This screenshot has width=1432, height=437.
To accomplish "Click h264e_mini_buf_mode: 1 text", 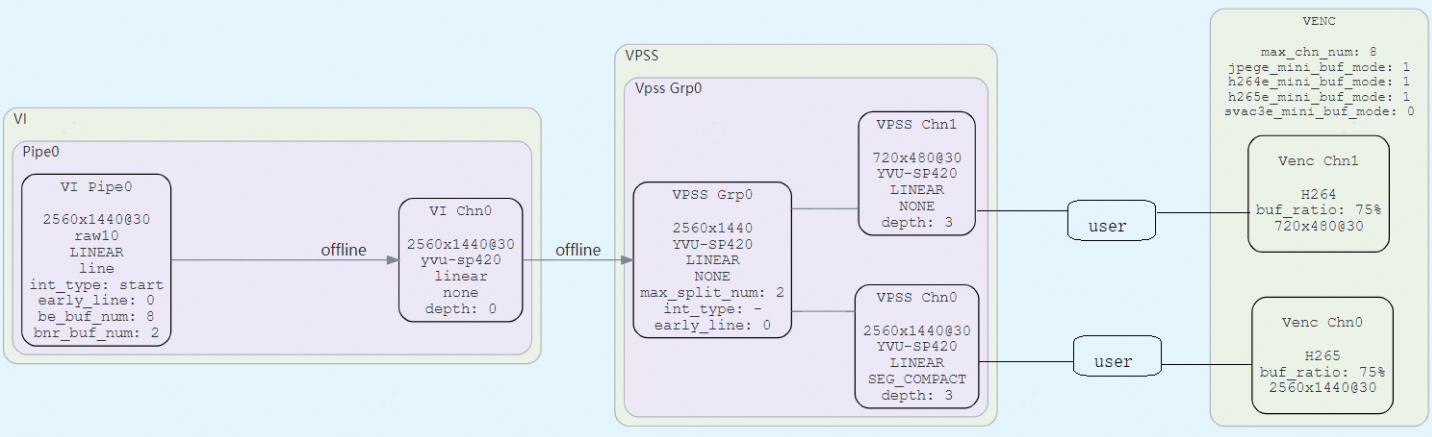I will tap(1319, 81).
